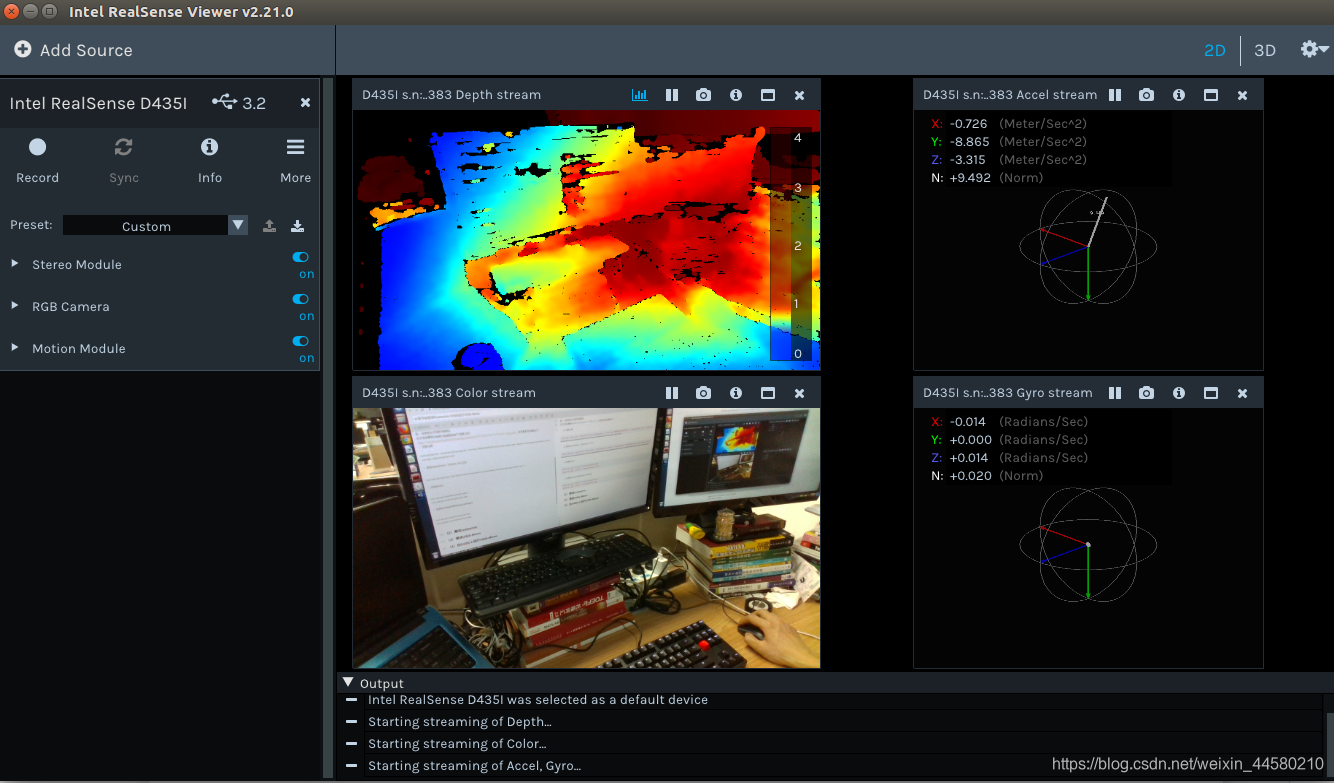Screen dimensions: 1334x783
Task: Collapse the Output log panel
Action: (x=348, y=682)
